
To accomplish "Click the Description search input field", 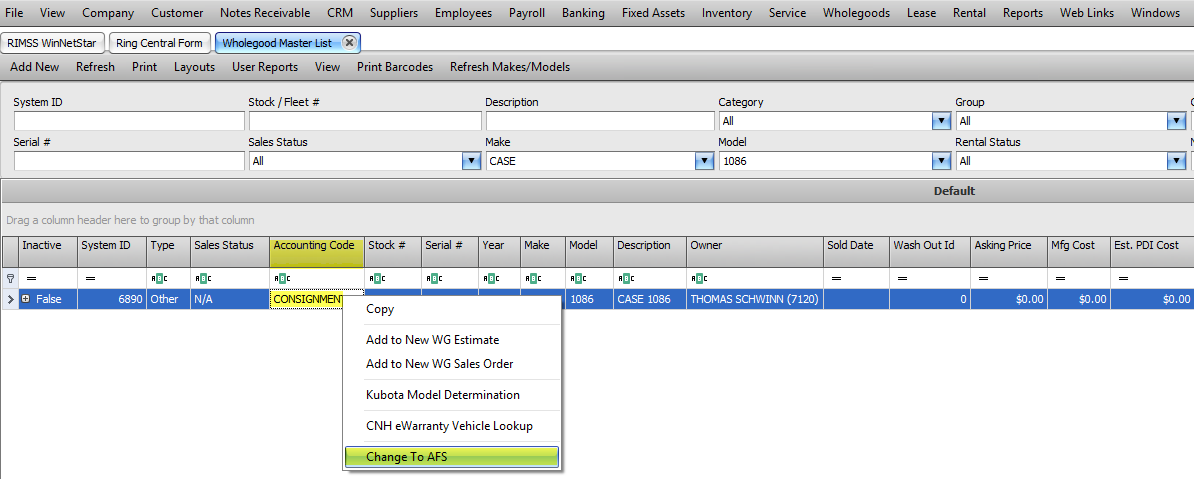I will click(599, 121).
